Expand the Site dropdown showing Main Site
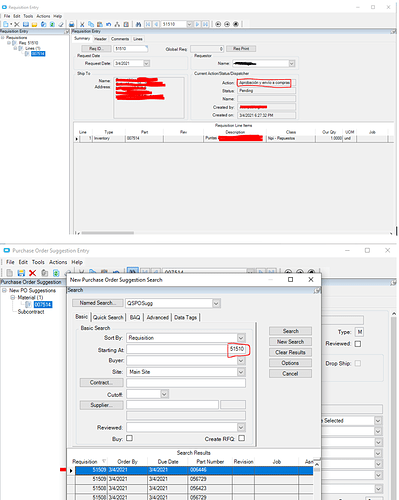 coord(241,372)
